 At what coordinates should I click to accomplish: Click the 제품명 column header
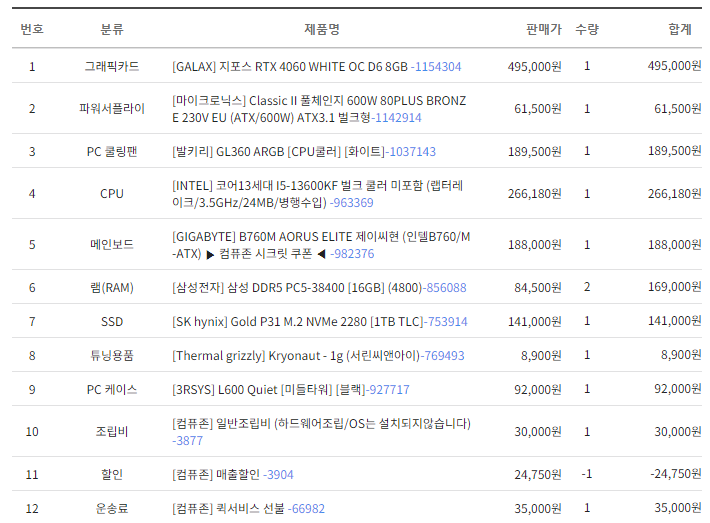coord(322,29)
